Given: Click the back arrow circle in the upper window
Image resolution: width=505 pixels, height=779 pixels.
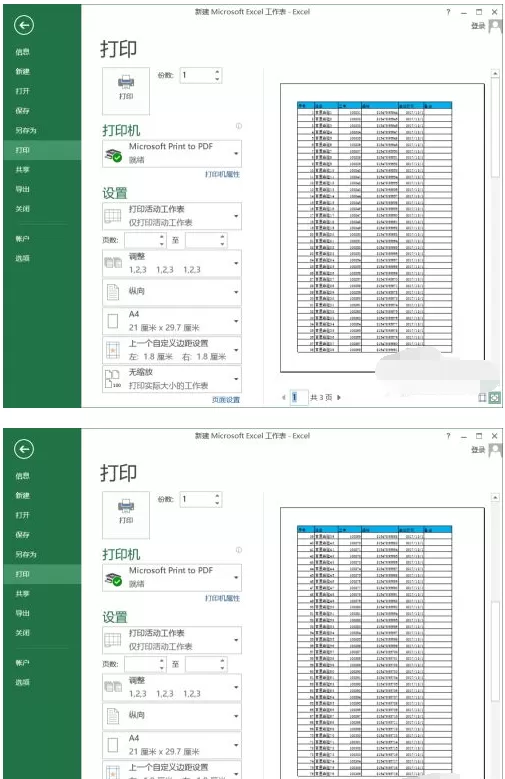Looking at the screenshot, I should click(x=24, y=25).
